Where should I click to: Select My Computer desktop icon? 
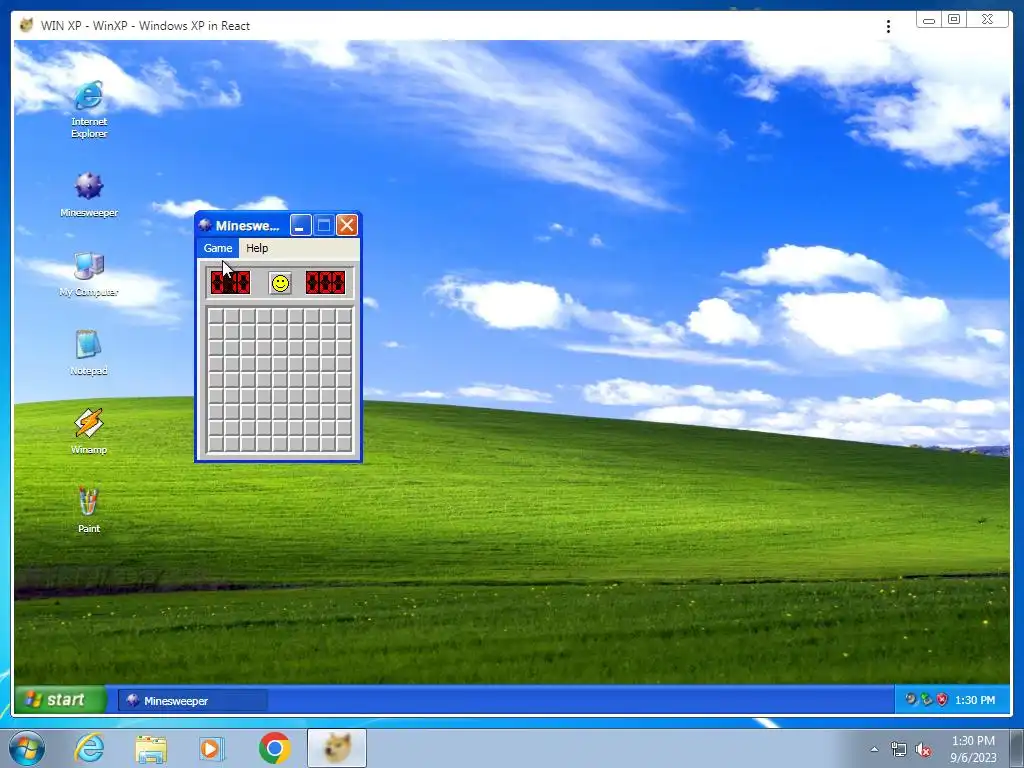(89, 274)
